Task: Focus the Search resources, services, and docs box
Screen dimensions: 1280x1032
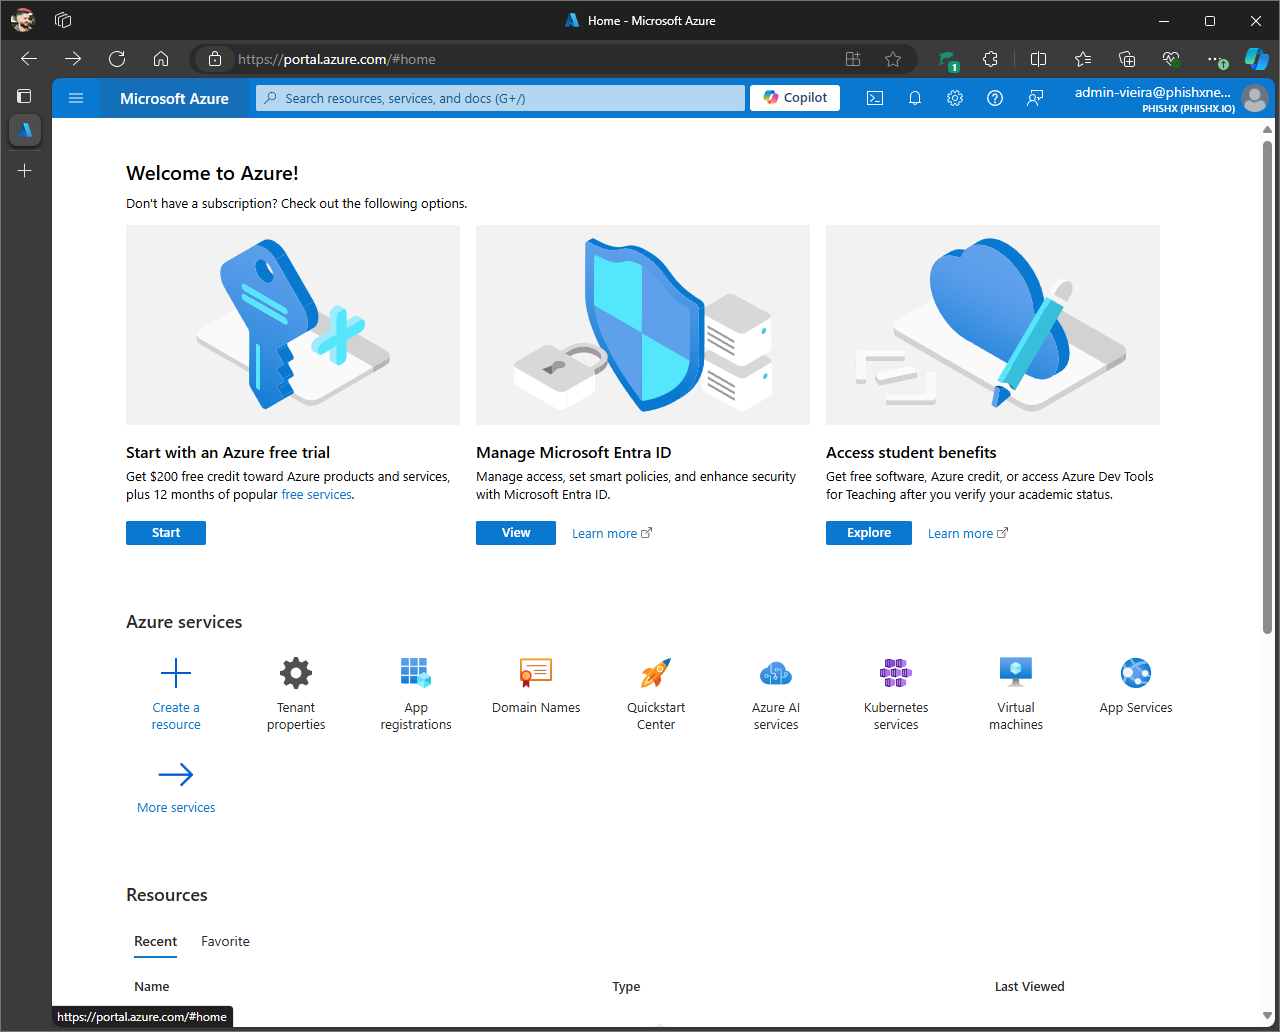Action: pyautogui.click(x=500, y=98)
